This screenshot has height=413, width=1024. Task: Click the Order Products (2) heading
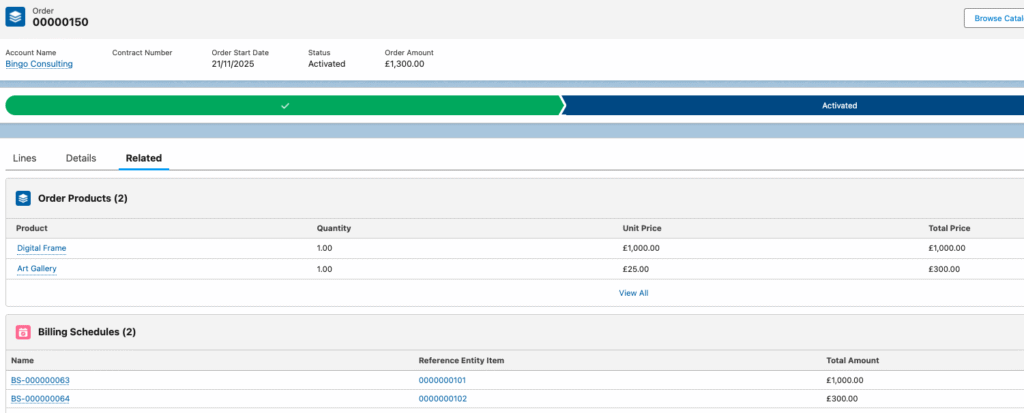82,198
